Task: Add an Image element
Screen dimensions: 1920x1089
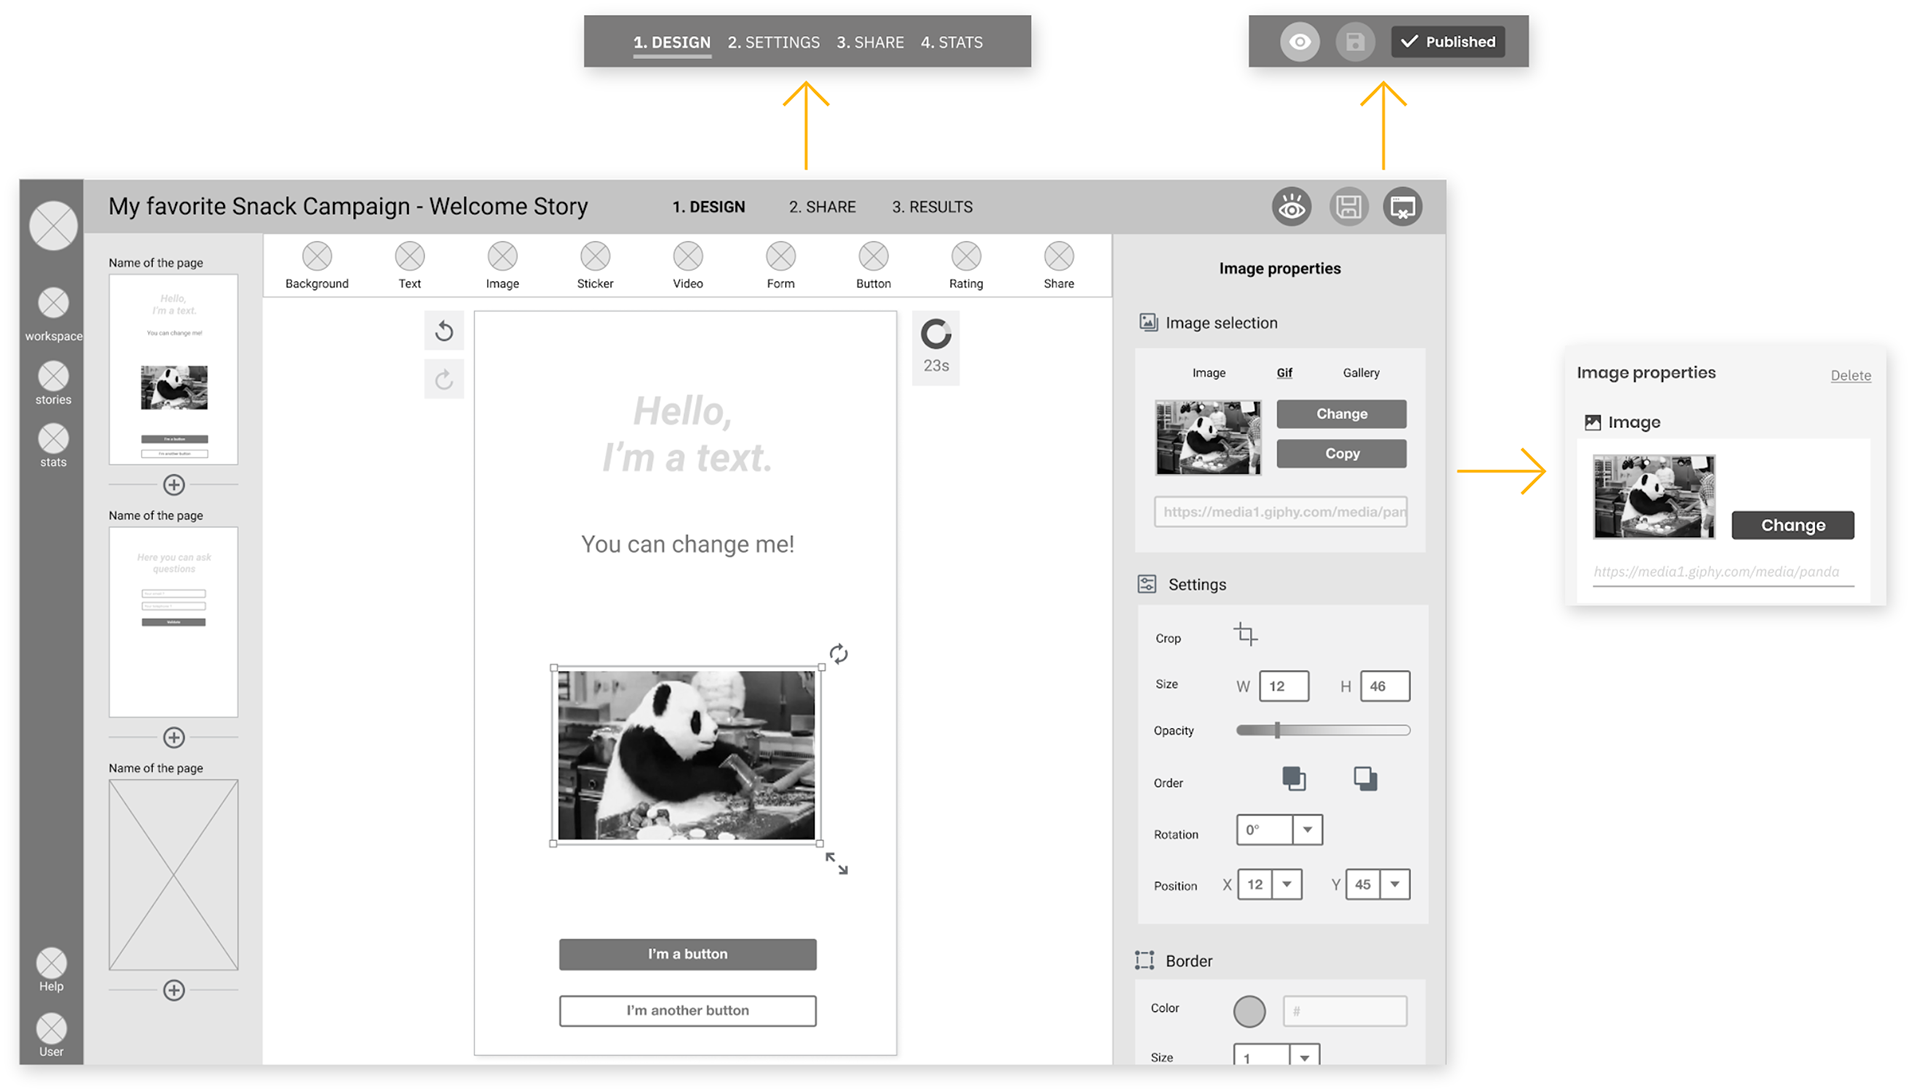Action: (x=502, y=265)
